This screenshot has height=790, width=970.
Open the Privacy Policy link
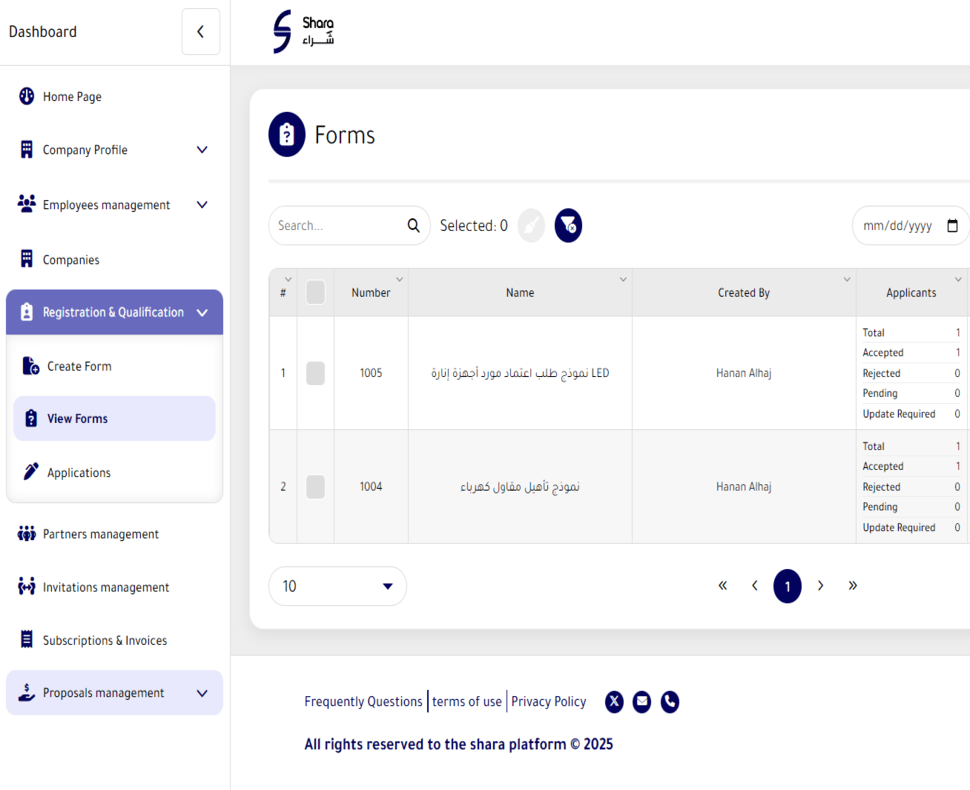[548, 702]
